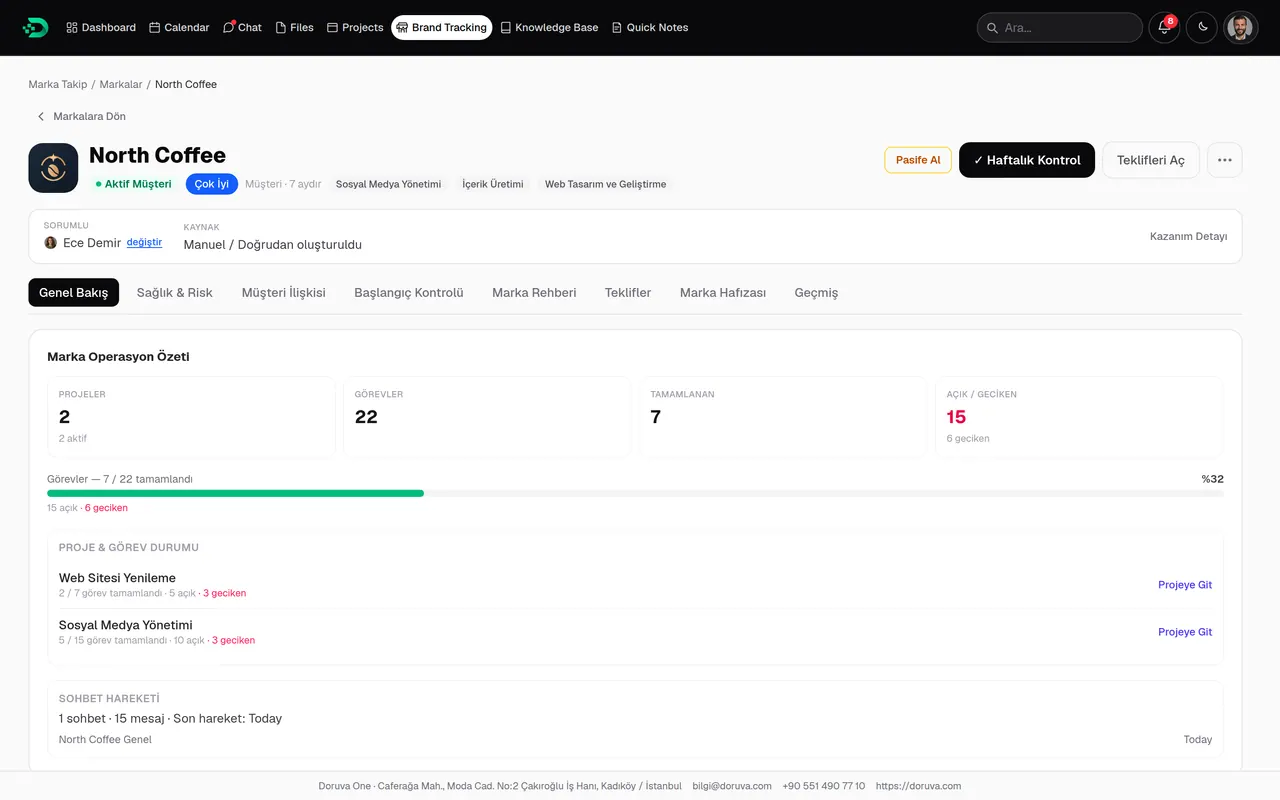Click Projeye Git for Sosyal Medya Yönetimi
This screenshot has width=1280, height=800.
[1185, 632]
